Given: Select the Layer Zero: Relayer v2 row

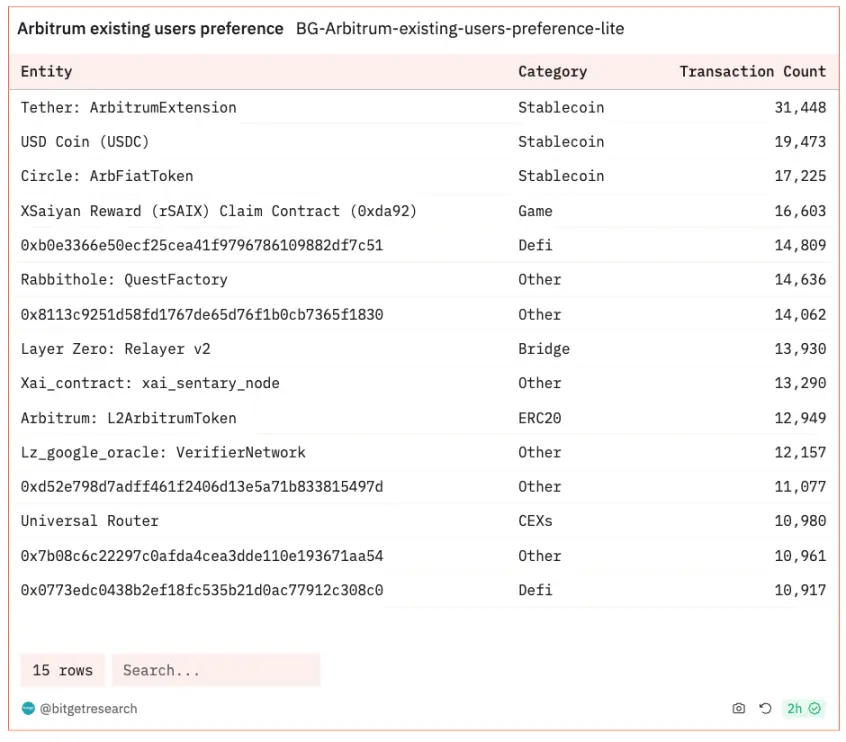Looking at the screenshot, I should tap(115, 349).
